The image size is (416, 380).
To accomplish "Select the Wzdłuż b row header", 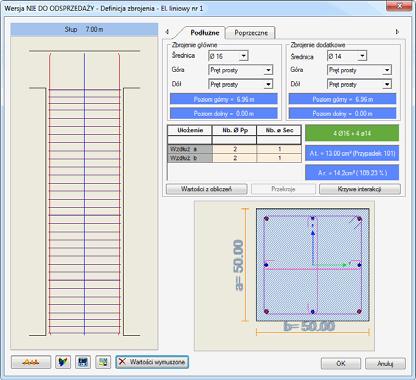I will [x=190, y=158].
